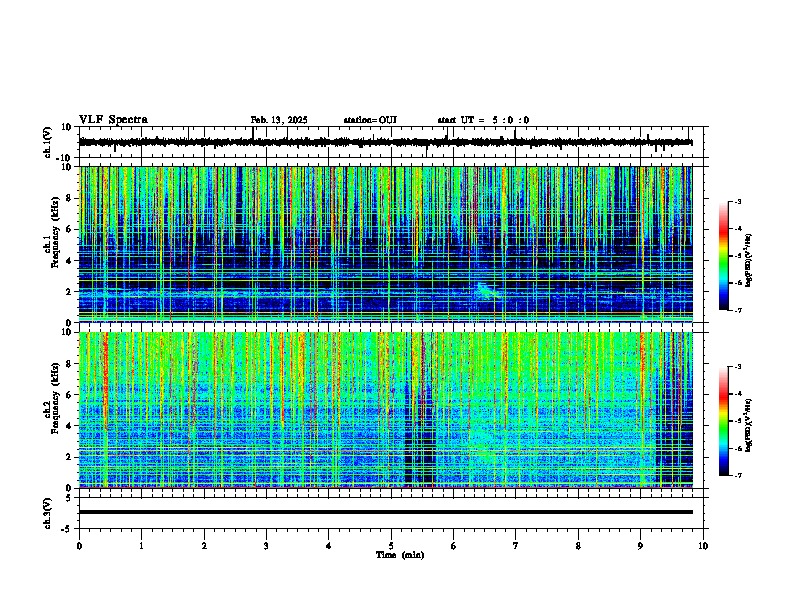Viewport: 792px width, 612px height.
Task: Click the ch.1 "Frequency (kHz)" axis label
Action: tap(55, 233)
